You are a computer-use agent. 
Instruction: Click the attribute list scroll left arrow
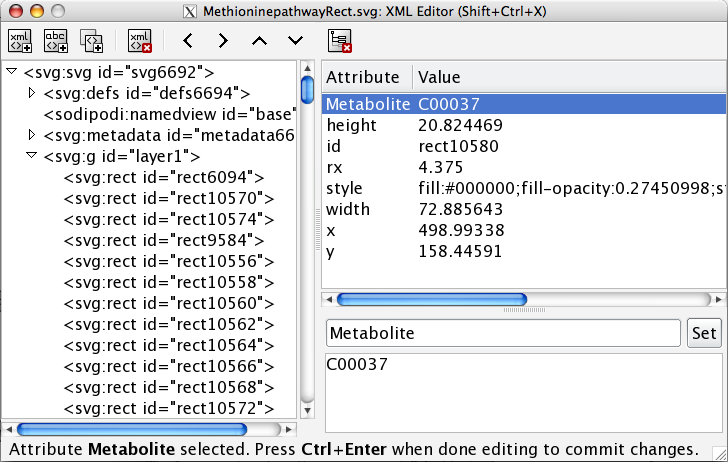click(x=329, y=299)
